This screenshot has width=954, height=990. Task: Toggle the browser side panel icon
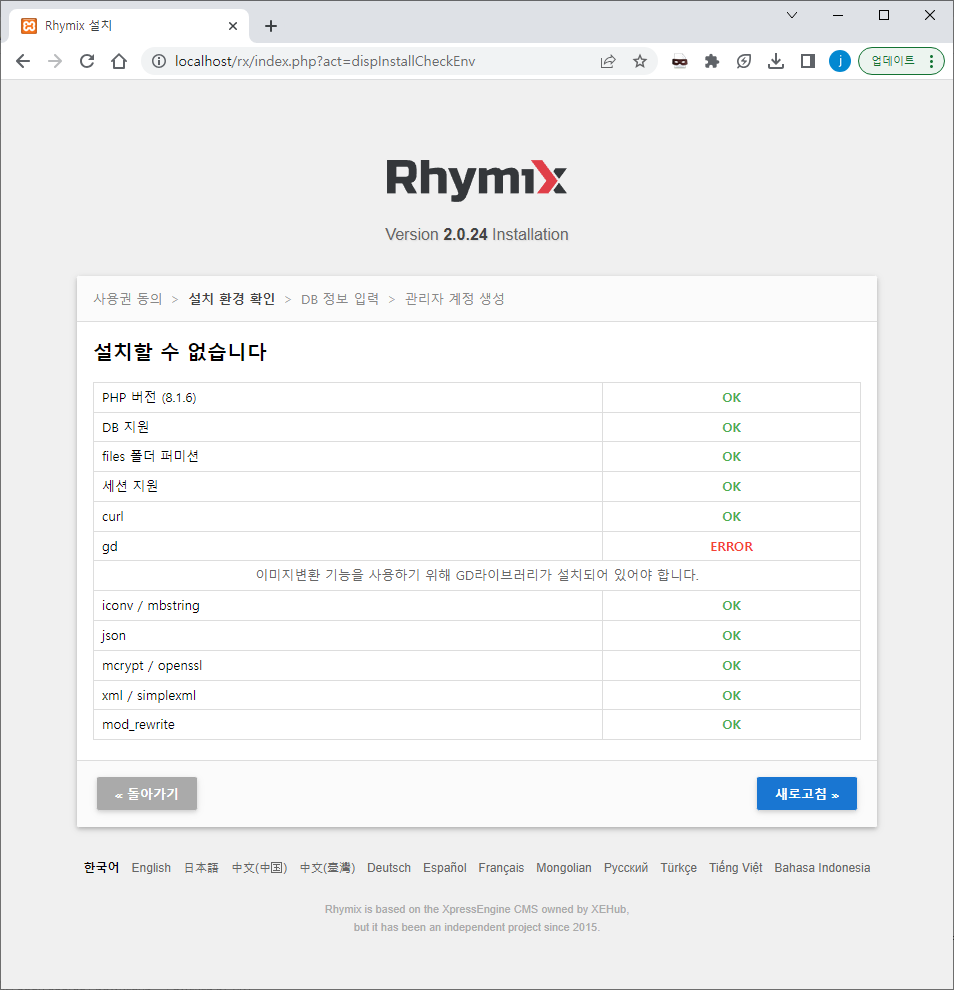point(808,61)
